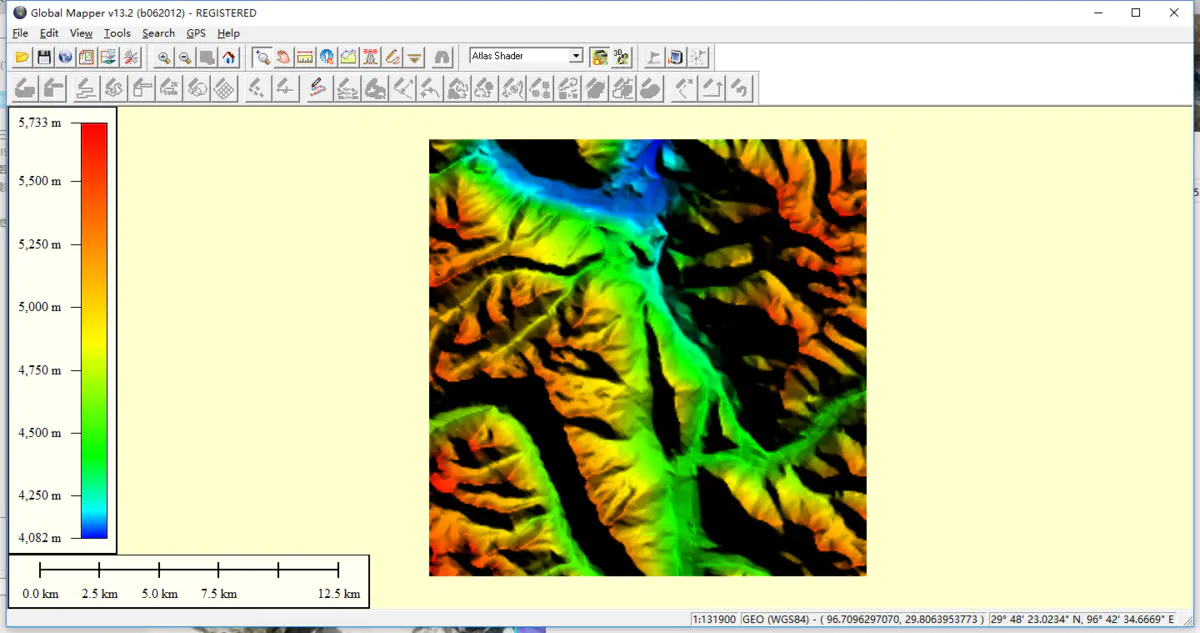The height and width of the screenshot is (633, 1200).
Task: Click the GPS flag waypoint icon
Action: coord(654,57)
